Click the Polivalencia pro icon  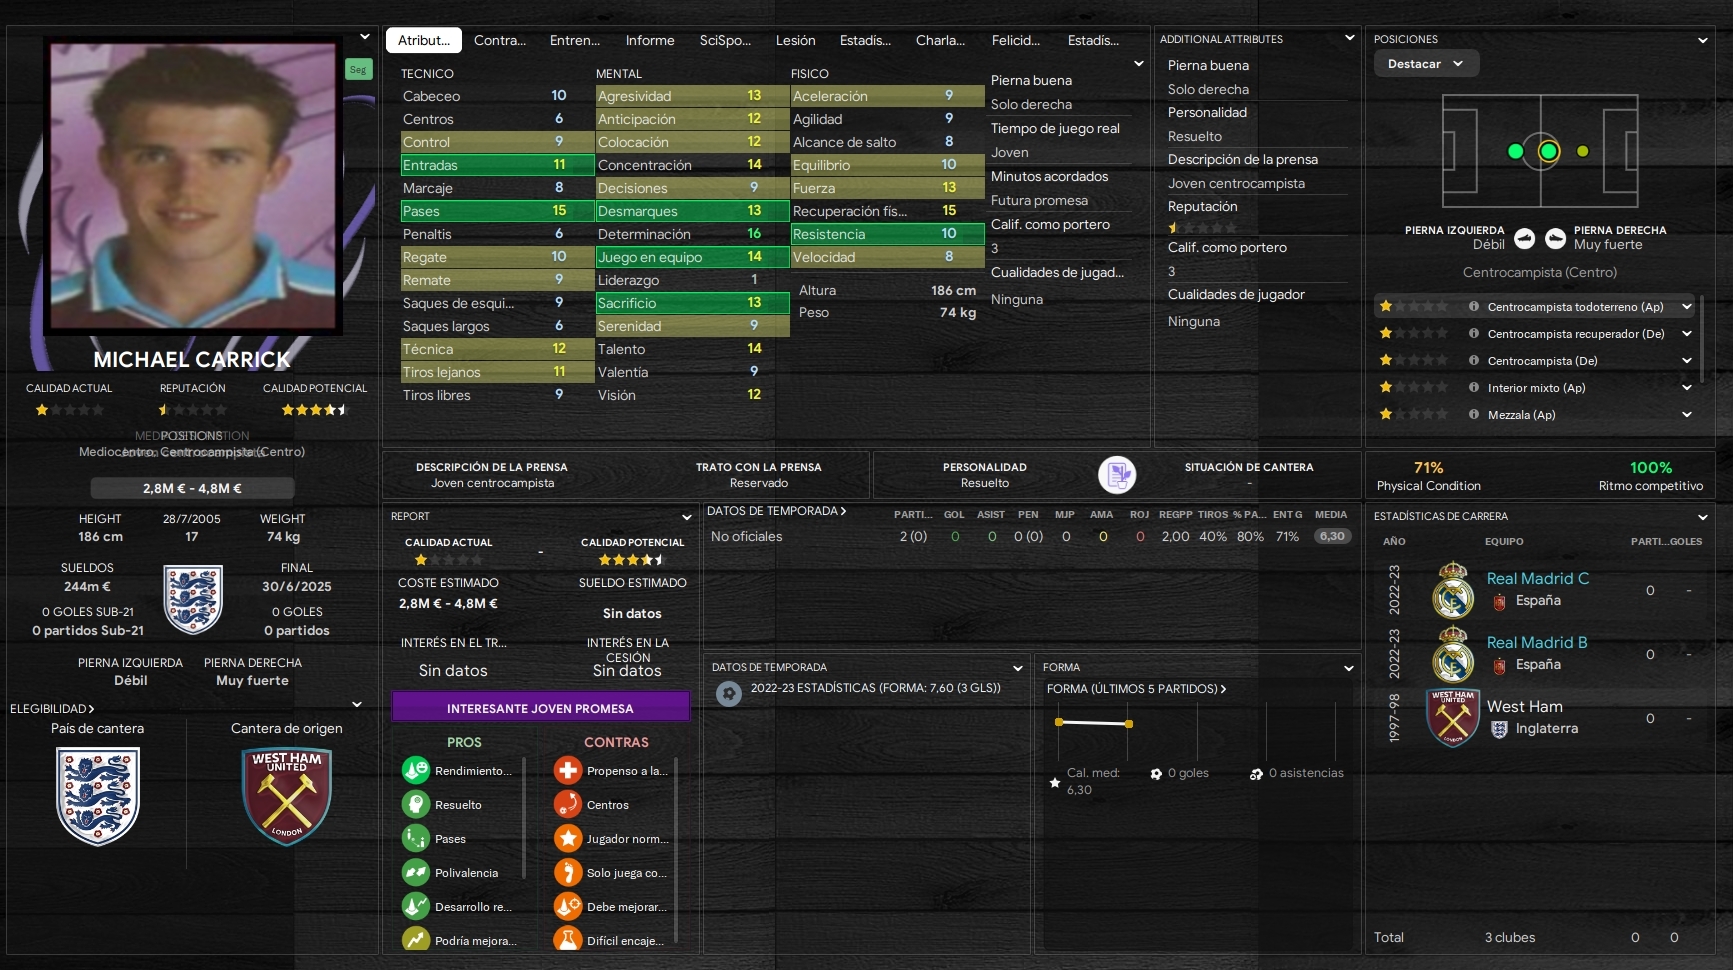tap(416, 873)
